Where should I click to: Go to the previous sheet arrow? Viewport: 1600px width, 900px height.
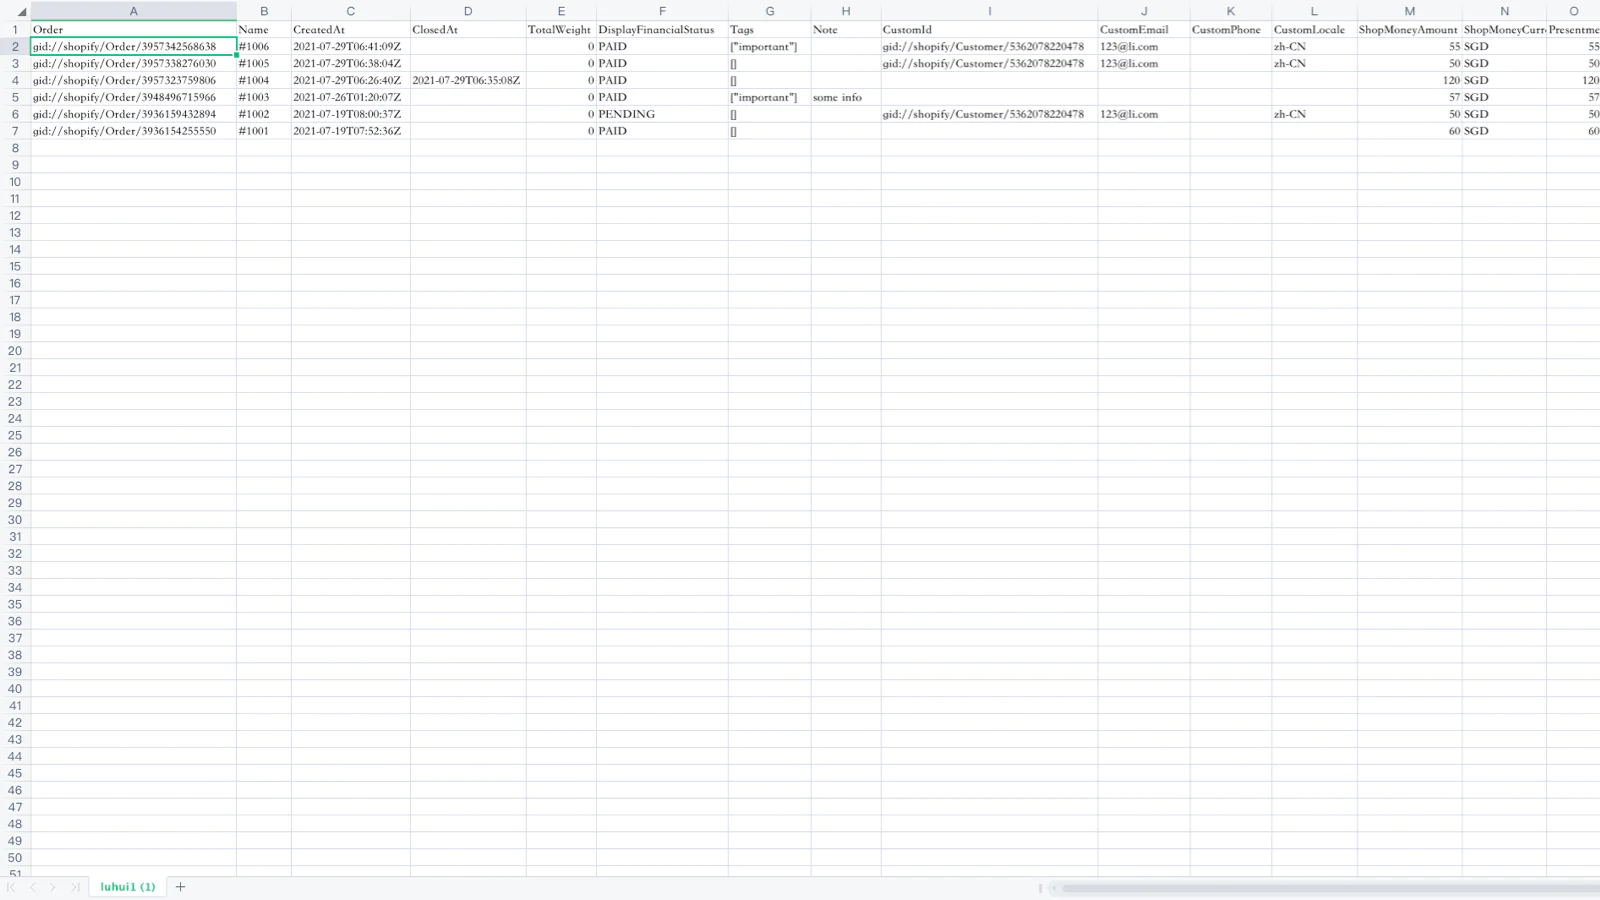pyautogui.click(x=33, y=887)
